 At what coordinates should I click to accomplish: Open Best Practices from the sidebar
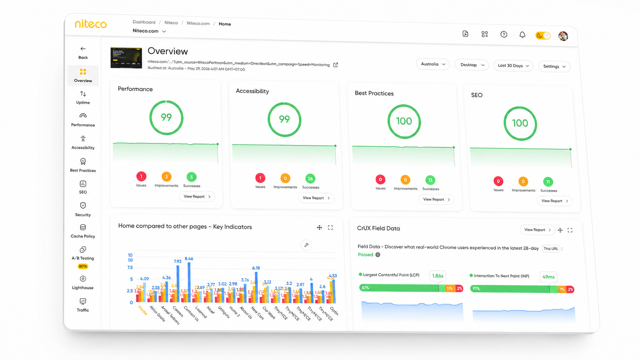pos(83,165)
